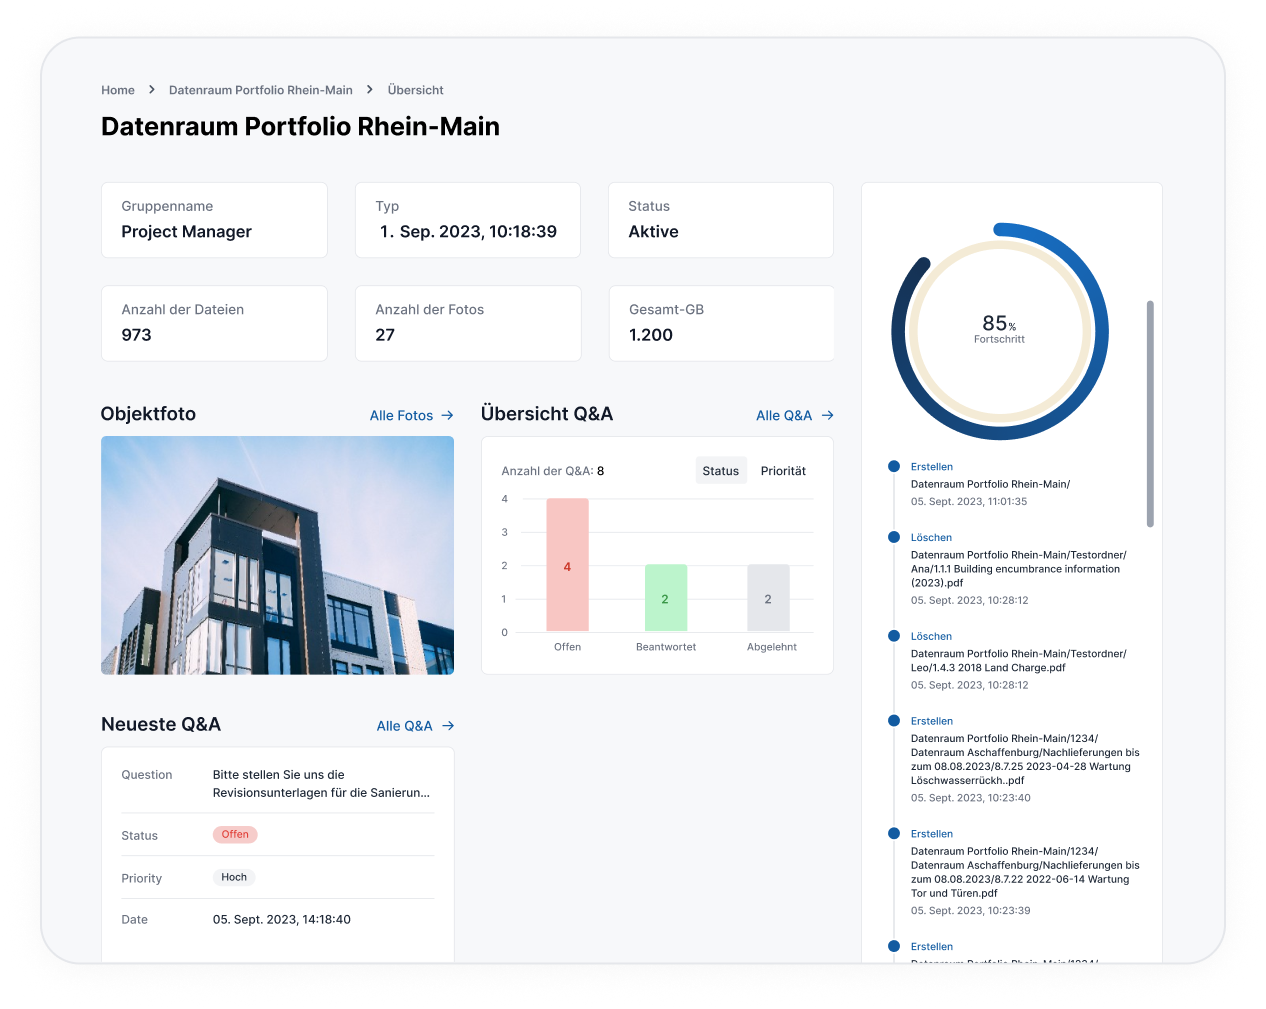Click timestamp '05. Sept. 2023, 10:23:40'

pos(970,798)
